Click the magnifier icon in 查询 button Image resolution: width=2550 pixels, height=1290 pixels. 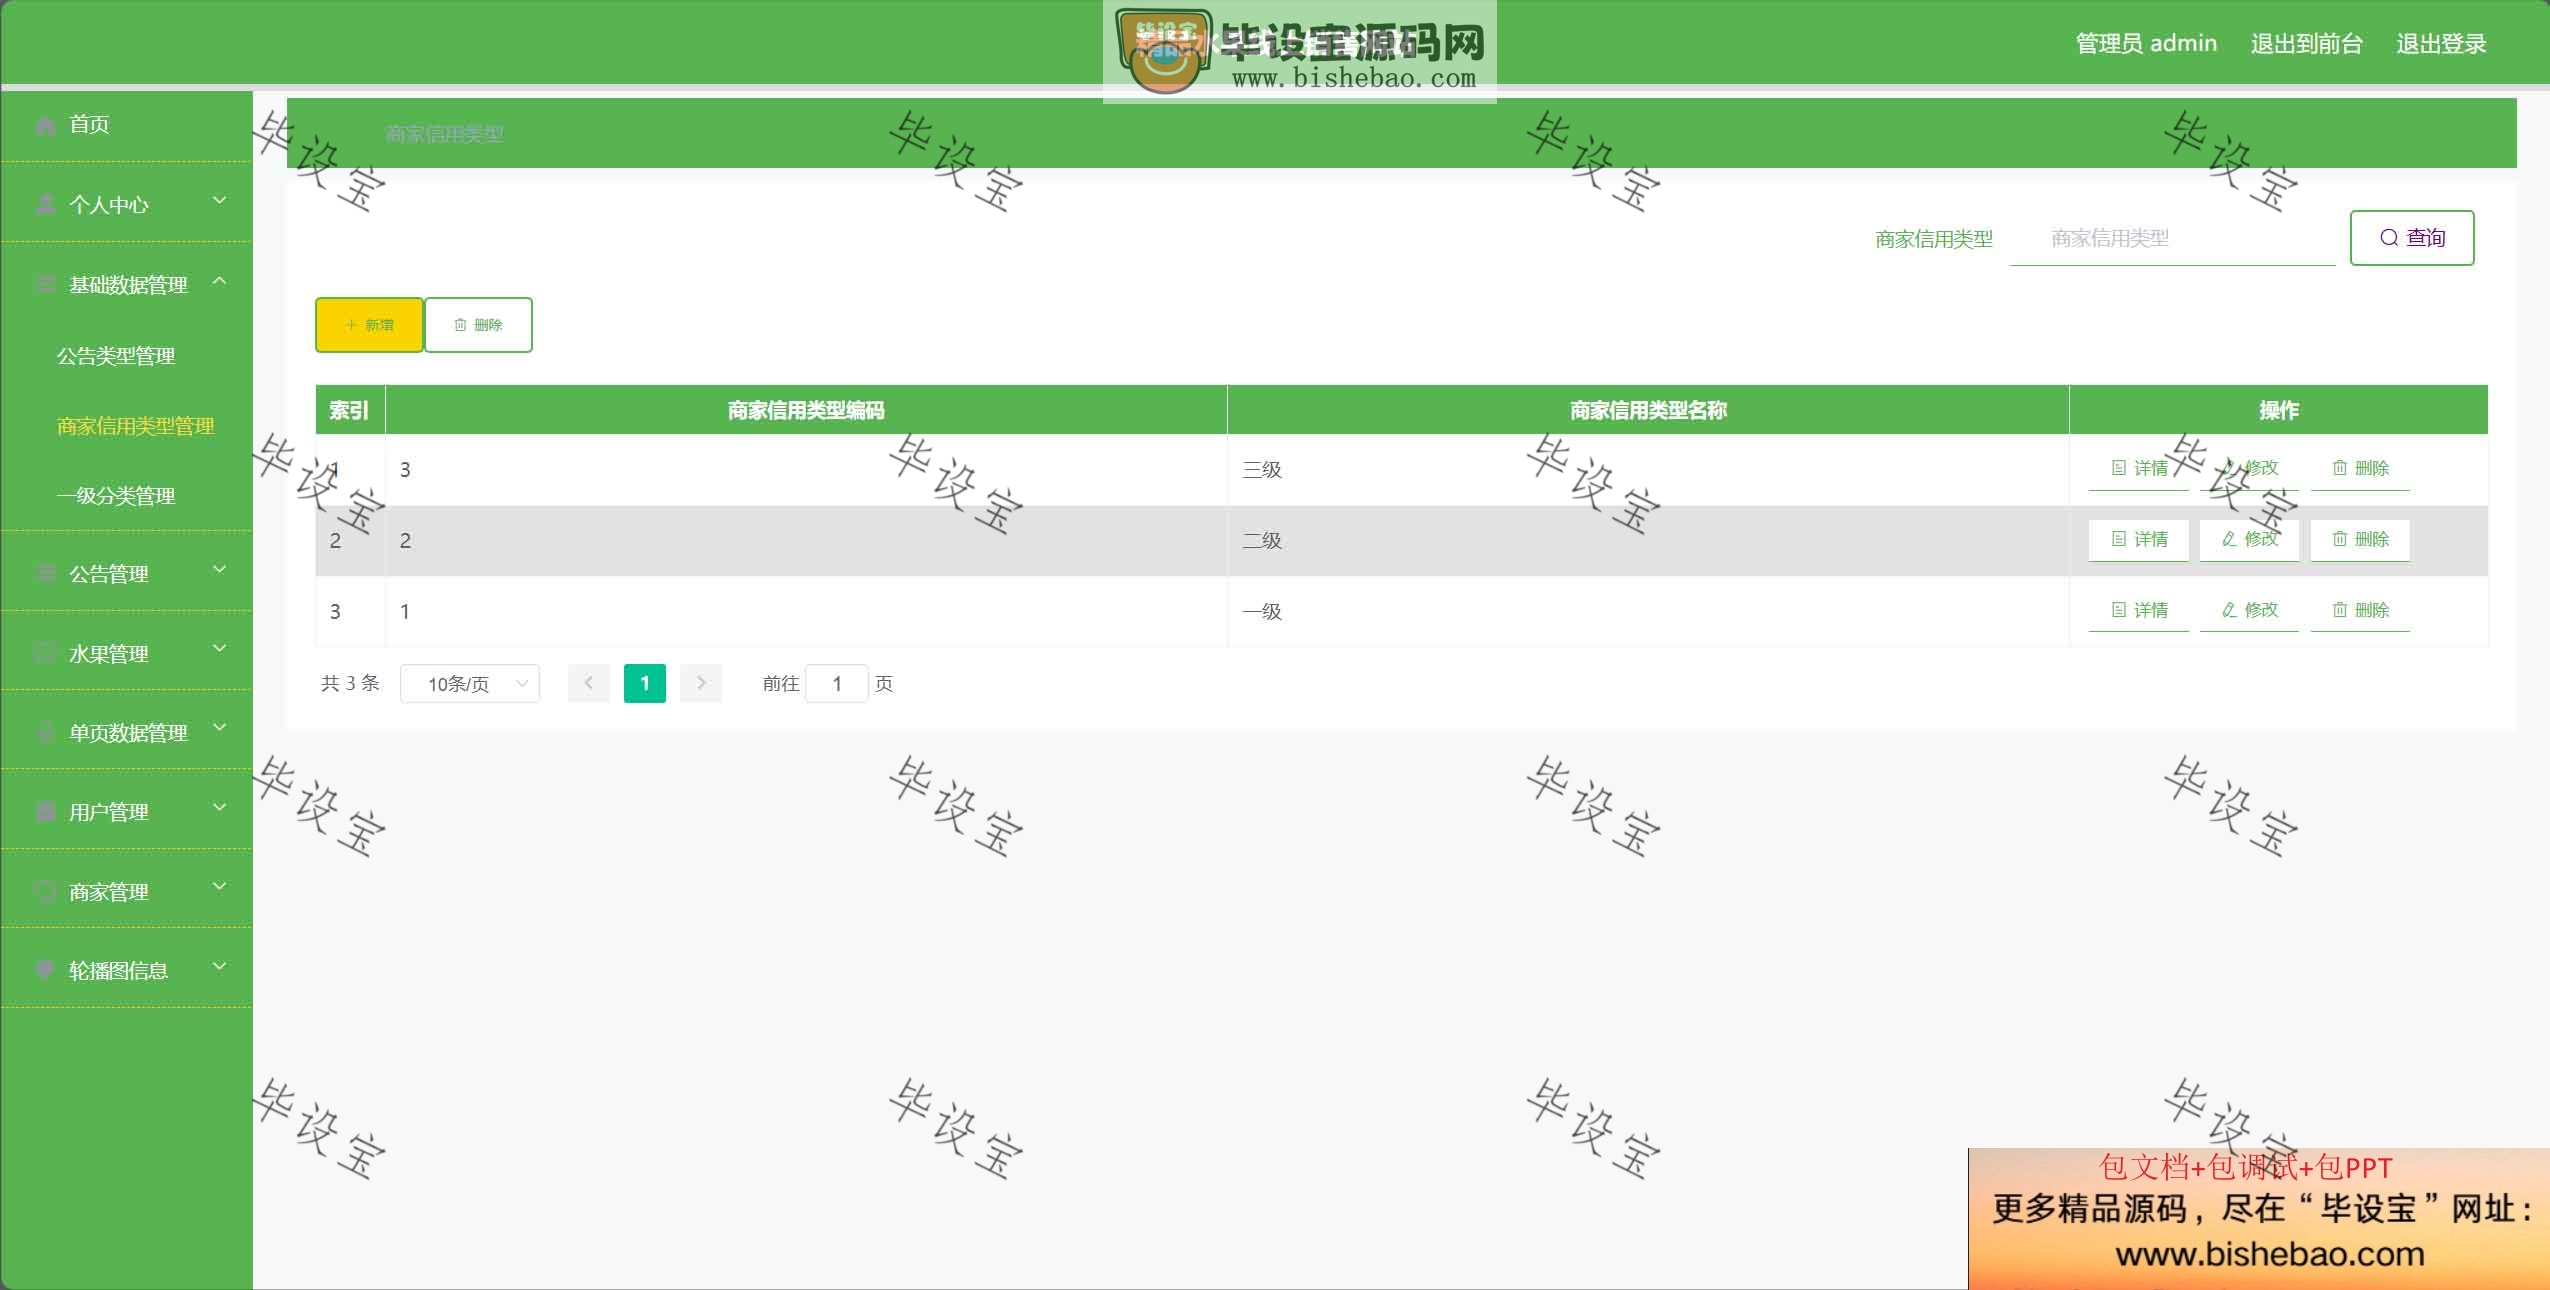click(2389, 238)
